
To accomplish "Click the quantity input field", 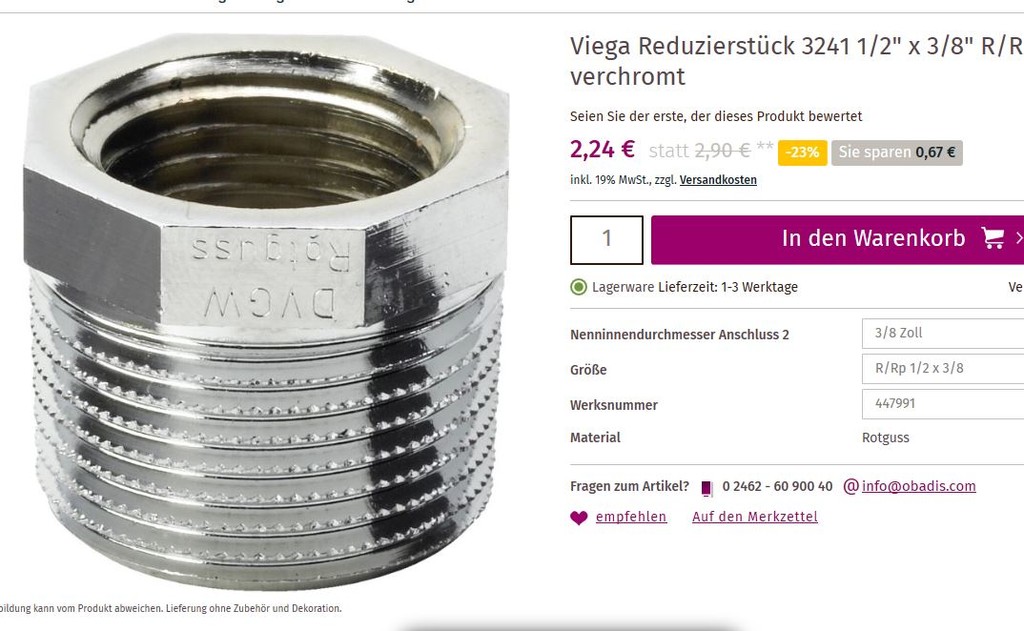I will (x=607, y=240).
